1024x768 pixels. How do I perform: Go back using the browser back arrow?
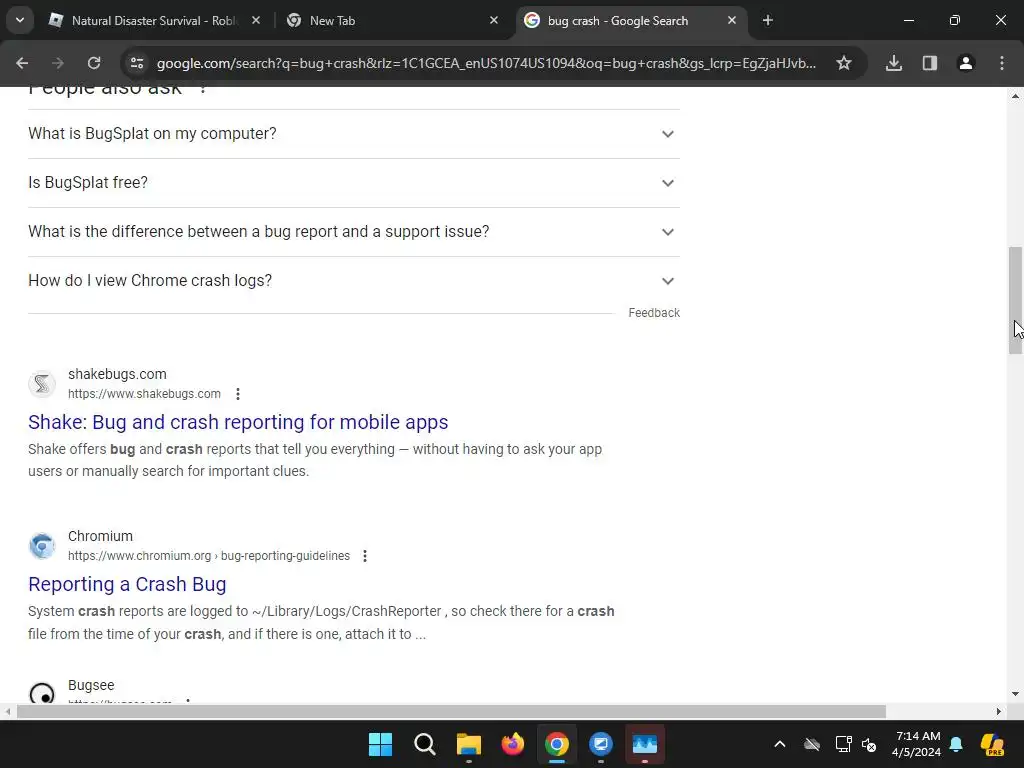coord(22,63)
